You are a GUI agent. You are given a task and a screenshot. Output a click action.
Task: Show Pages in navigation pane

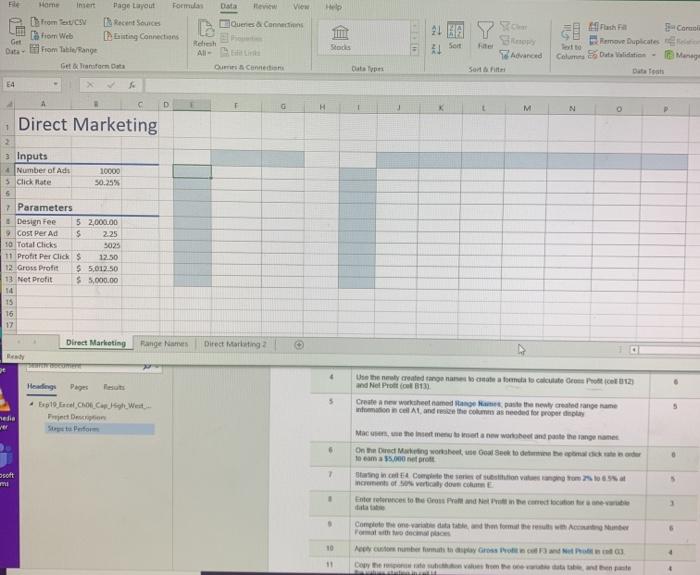79,387
